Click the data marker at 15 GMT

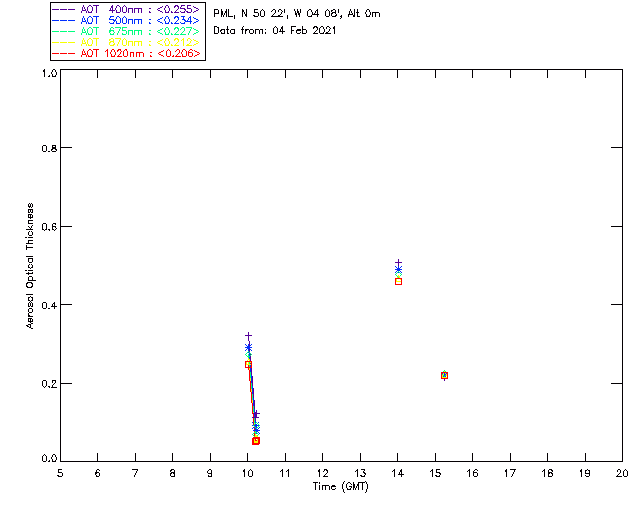pyautogui.click(x=444, y=375)
